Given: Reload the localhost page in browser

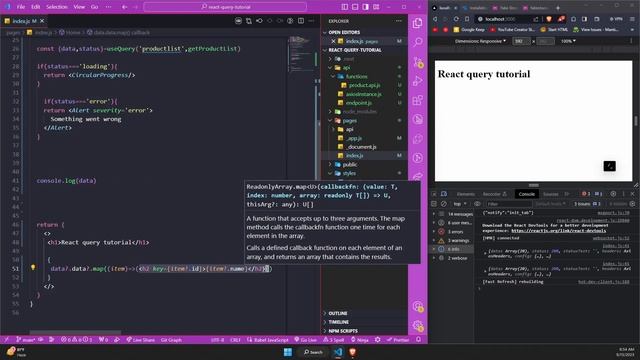Looking at the screenshot, I should click(x=456, y=19).
